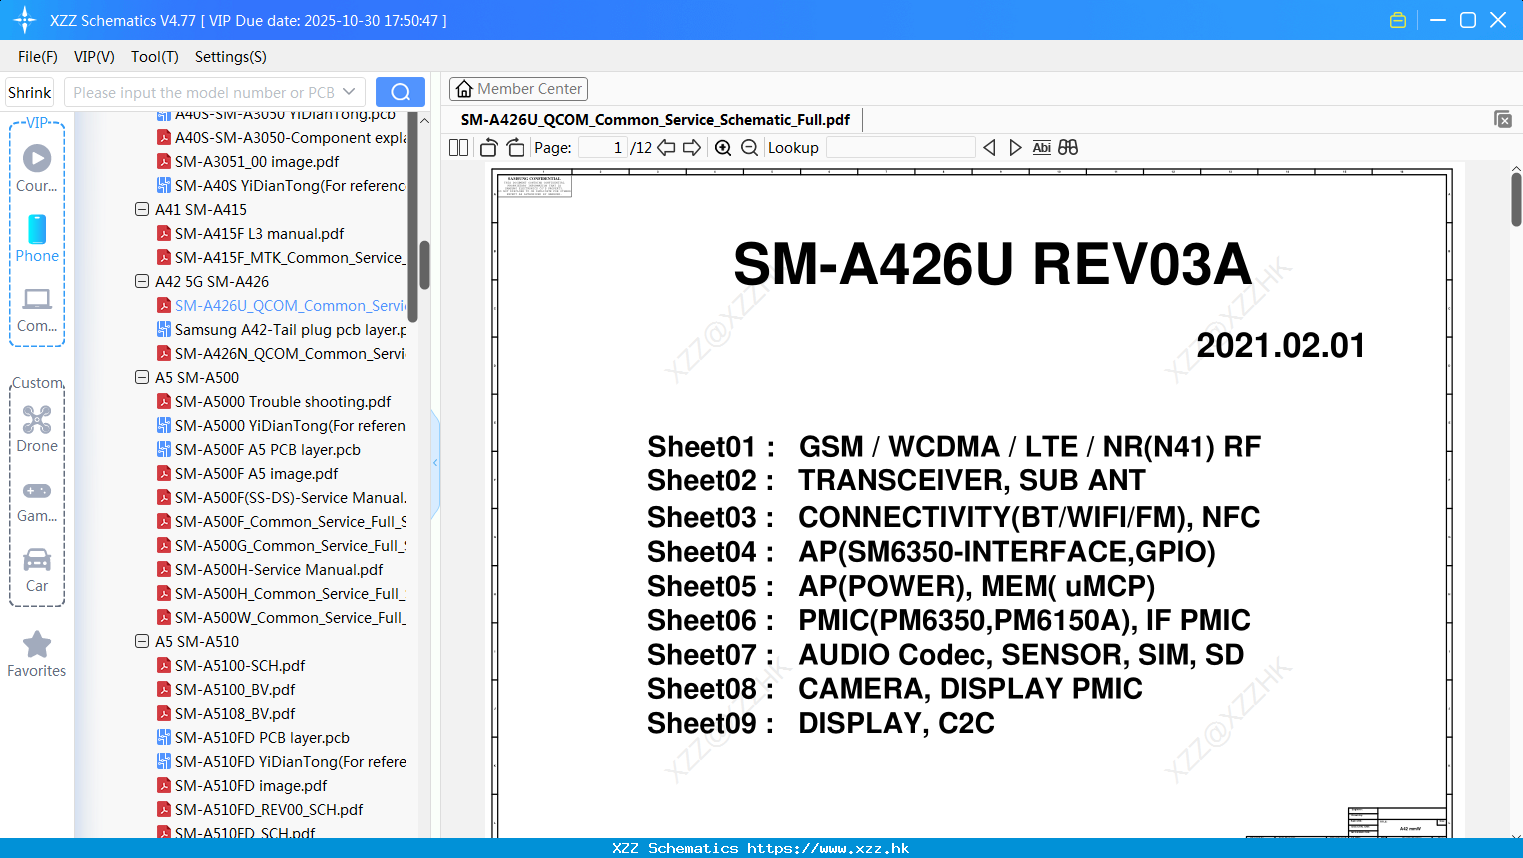Image resolution: width=1523 pixels, height=858 pixels.
Task: Collapse the left sidebar panel handle
Action: pyautogui.click(x=435, y=463)
